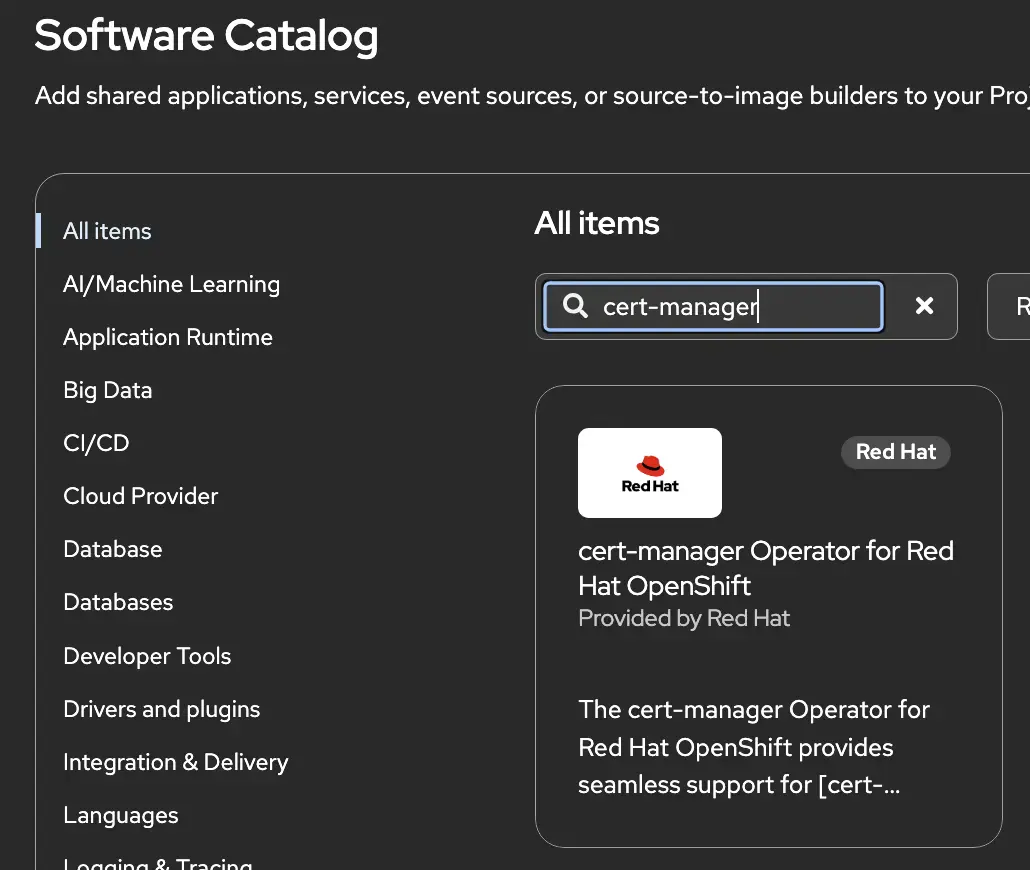Image resolution: width=1030 pixels, height=870 pixels.
Task: Clear the search with the X icon
Action: click(924, 306)
